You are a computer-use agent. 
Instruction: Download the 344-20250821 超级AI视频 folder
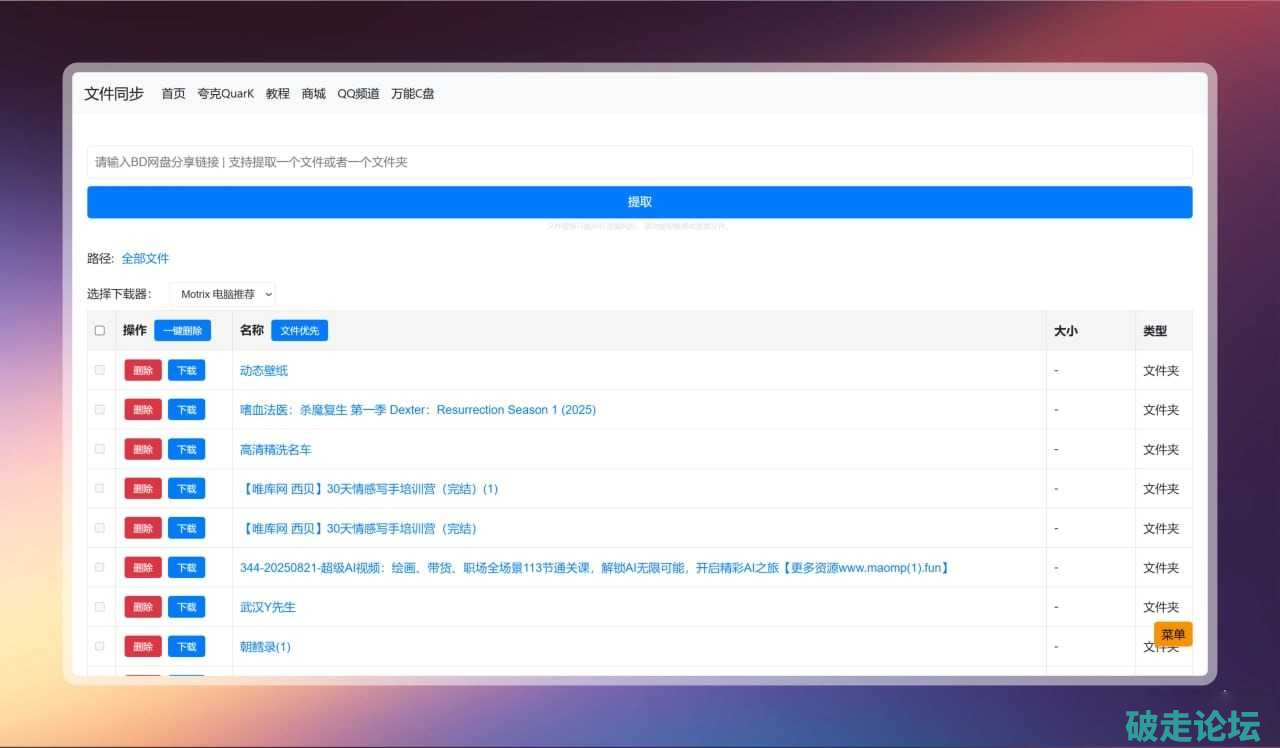click(x=187, y=568)
